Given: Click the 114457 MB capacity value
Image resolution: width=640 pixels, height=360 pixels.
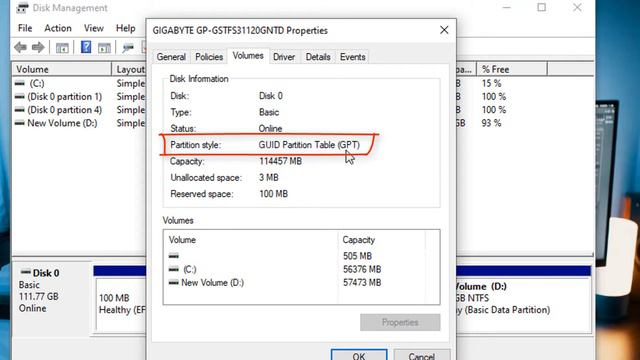Looking at the screenshot, I should [280, 161].
